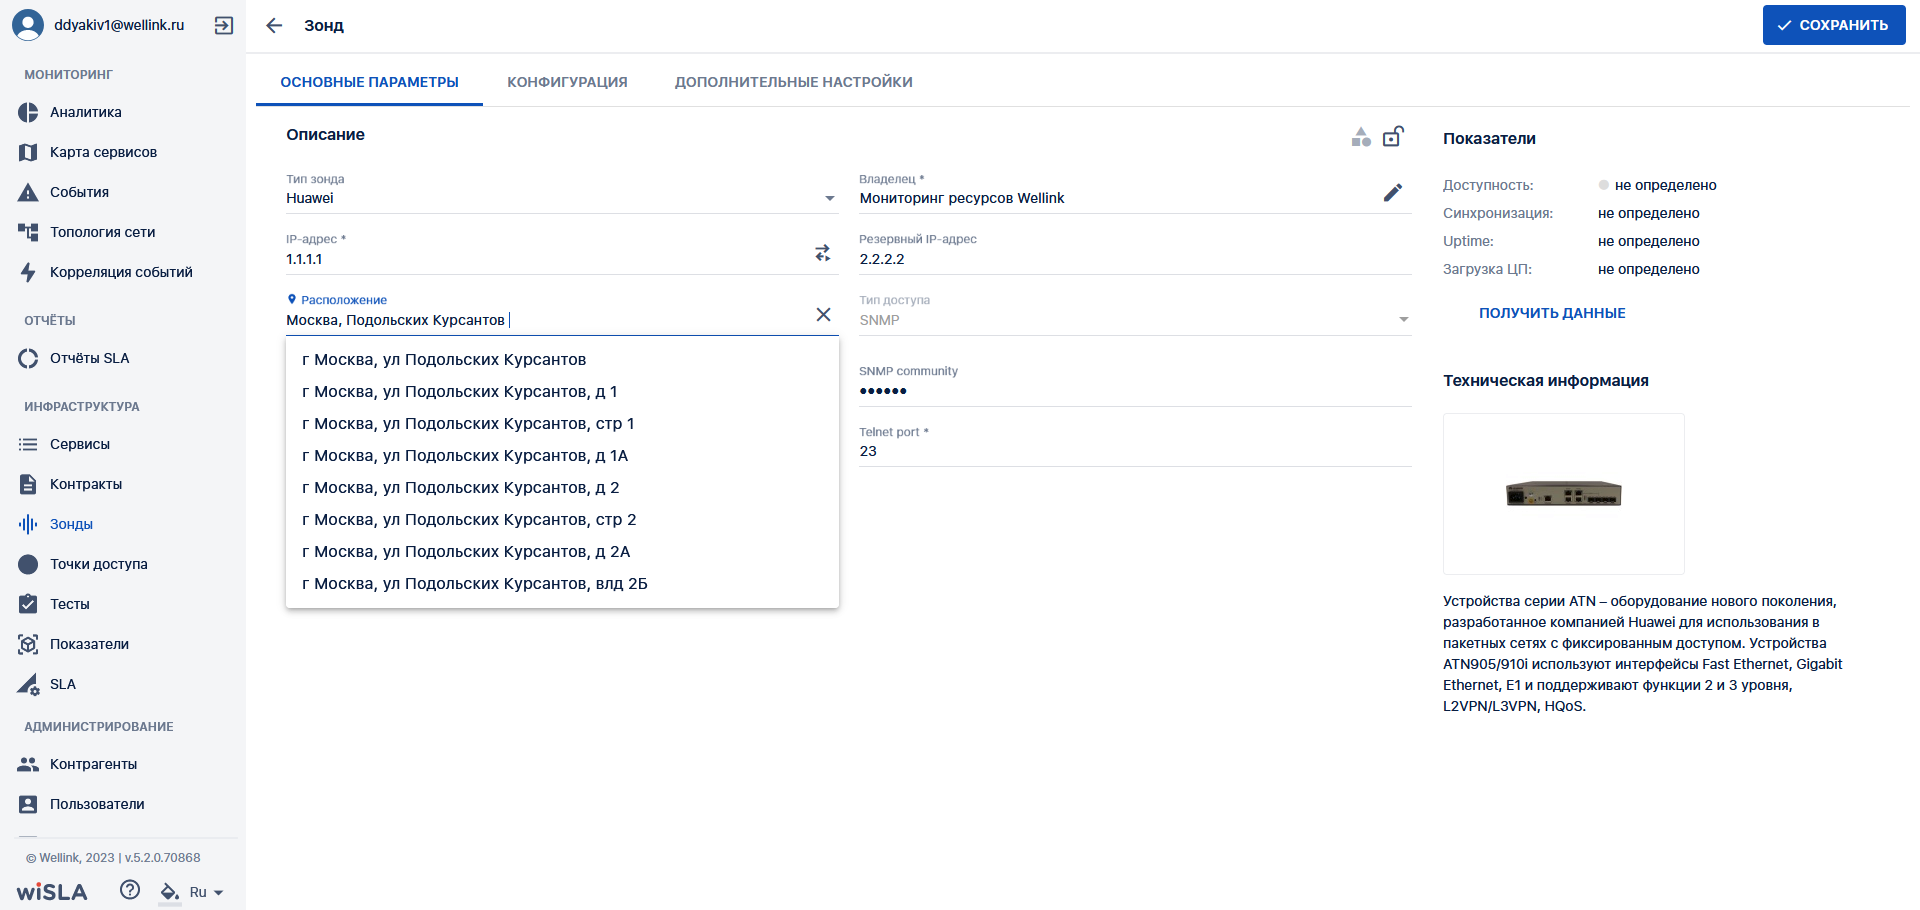Click the help question mark icon
Screen dimensions: 1920x910
[130, 890]
